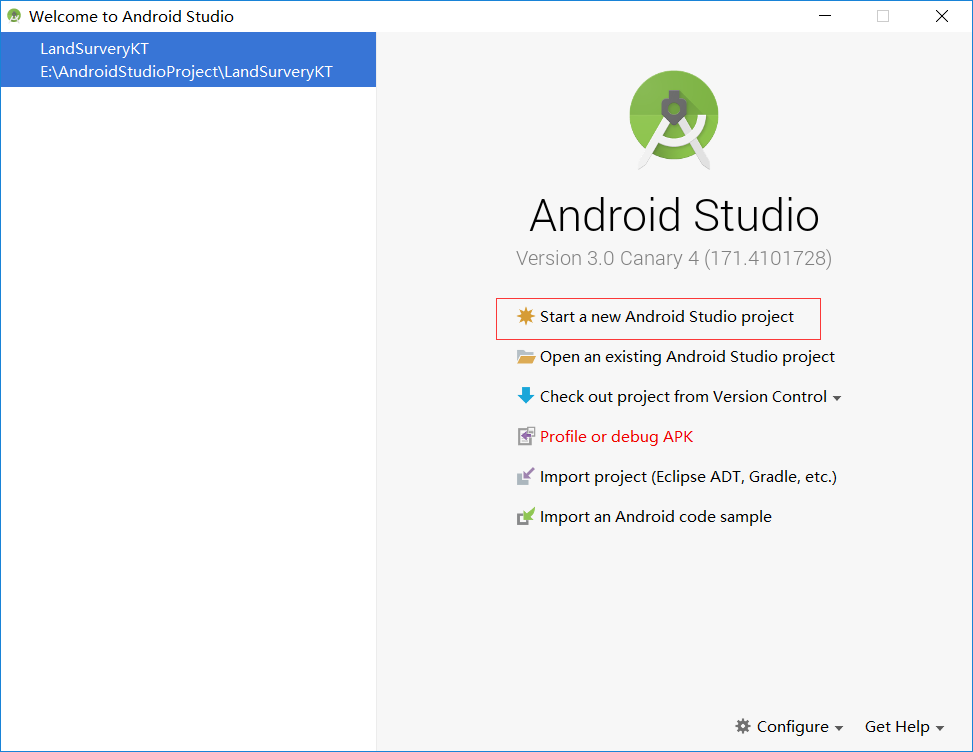The image size is (973, 752).
Task: Click the Android Studio logo graphic
Action: tap(673, 117)
